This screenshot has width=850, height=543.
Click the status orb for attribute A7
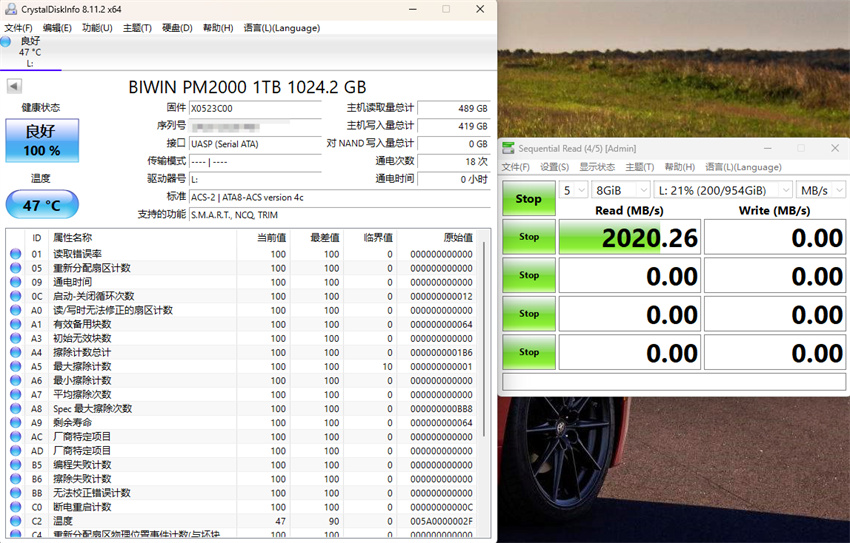coord(16,395)
